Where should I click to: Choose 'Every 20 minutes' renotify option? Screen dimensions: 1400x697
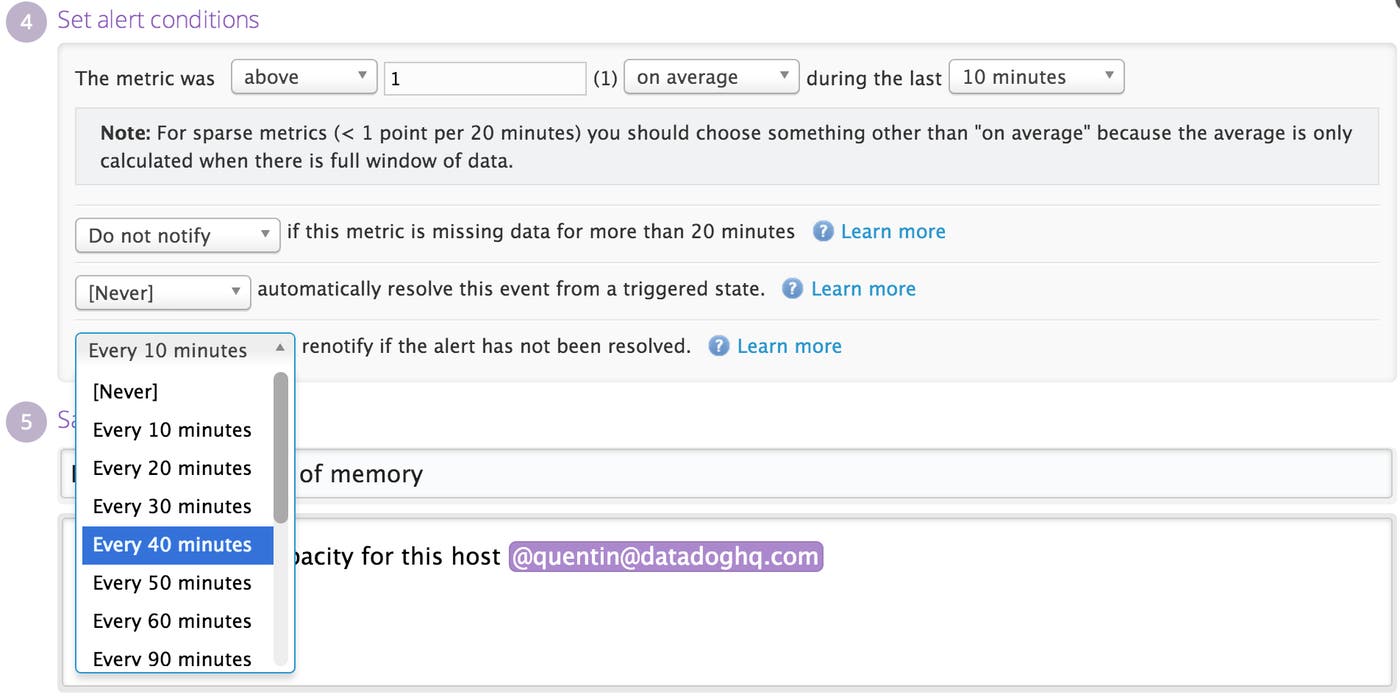coord(172,468)
